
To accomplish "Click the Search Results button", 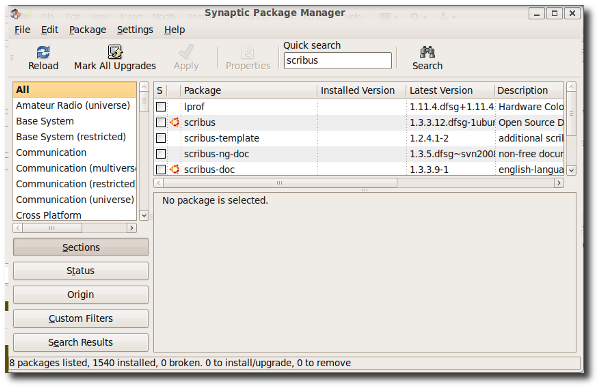I will tap(81, 342).
